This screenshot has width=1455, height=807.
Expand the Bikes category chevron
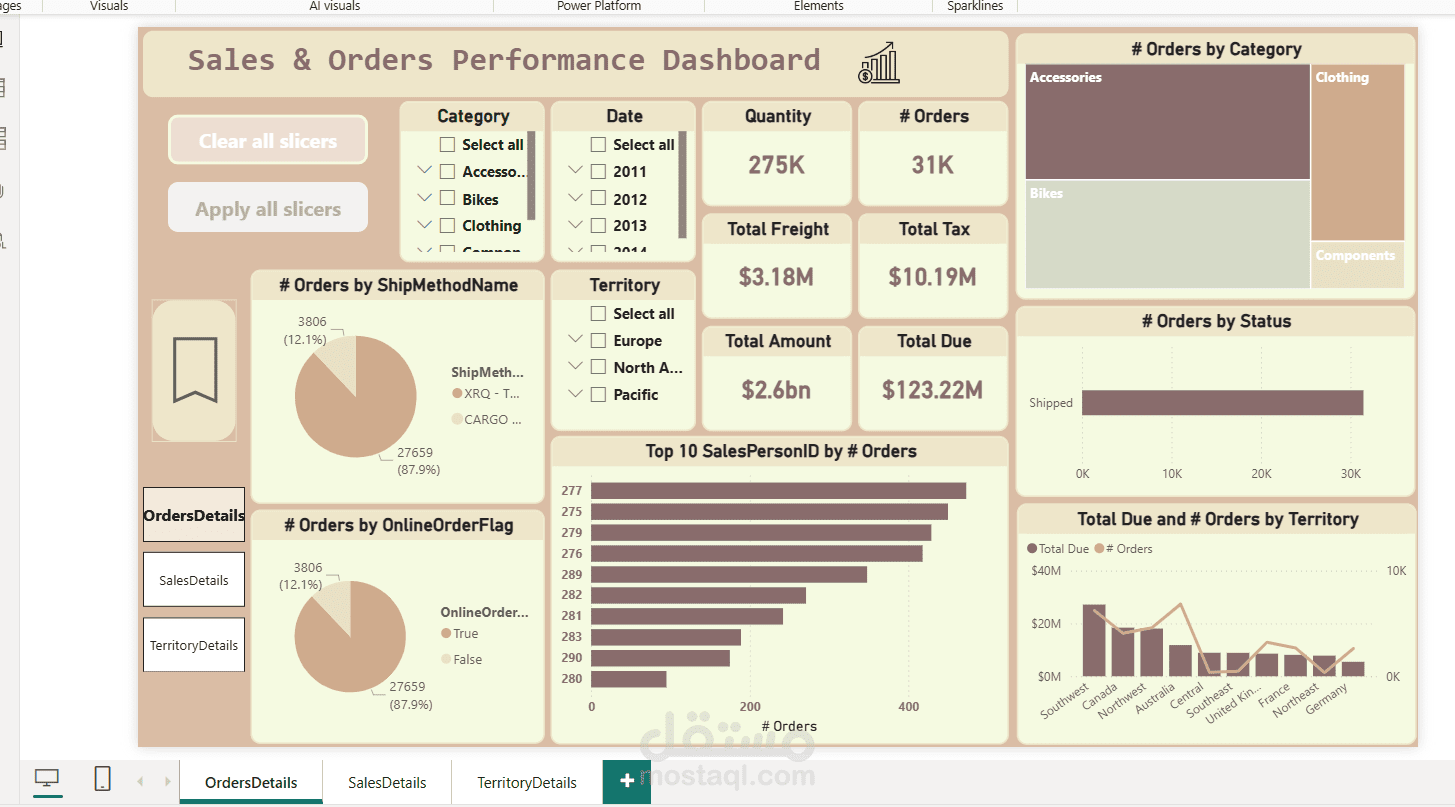tap(424, 198)
